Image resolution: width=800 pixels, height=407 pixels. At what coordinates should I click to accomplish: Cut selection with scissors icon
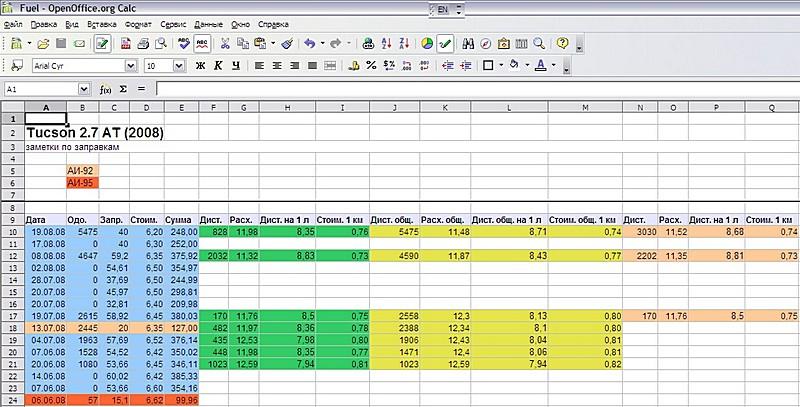click(x=225, y=44)
